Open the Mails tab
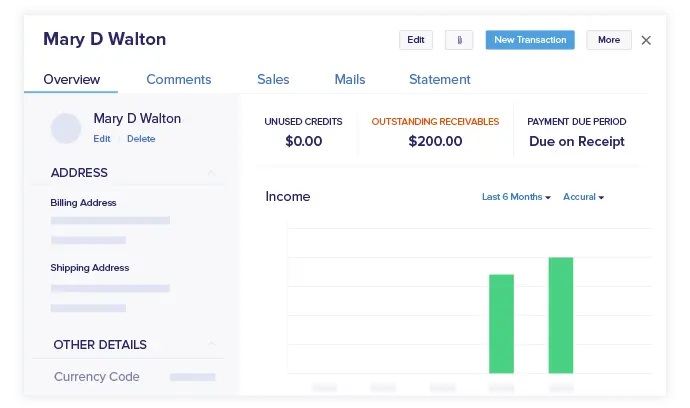This screenshot has height=408, width=690. [x=350, y=79]
